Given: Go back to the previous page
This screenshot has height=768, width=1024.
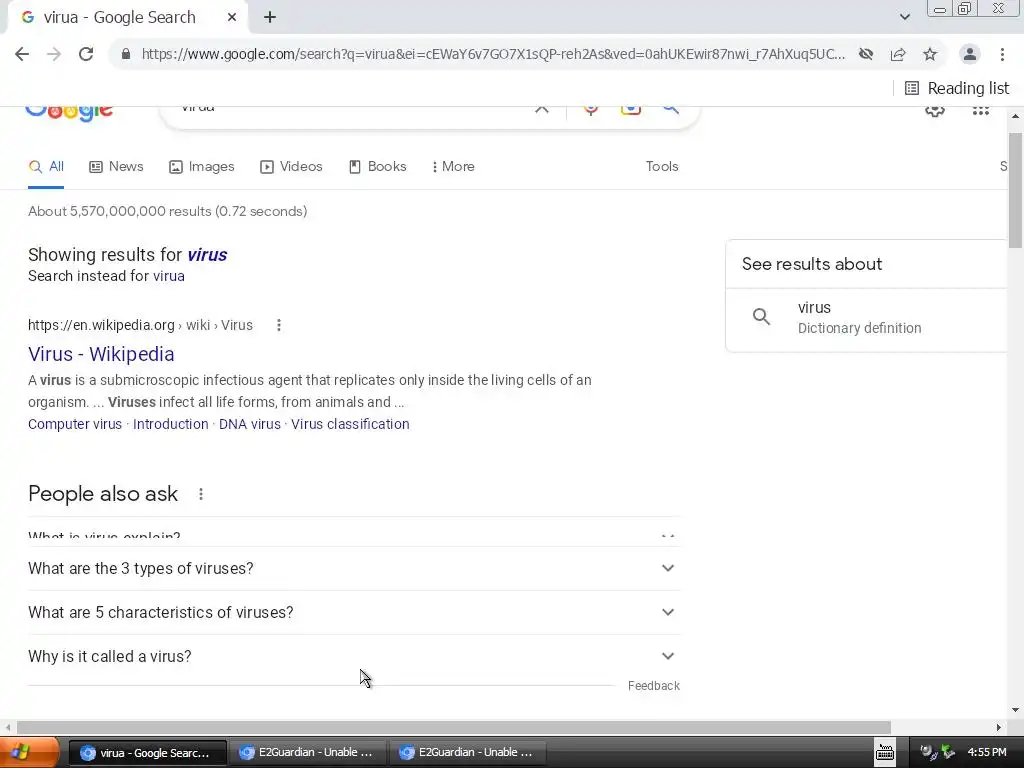Looking at the screenshot, I should tap(22, 54).
